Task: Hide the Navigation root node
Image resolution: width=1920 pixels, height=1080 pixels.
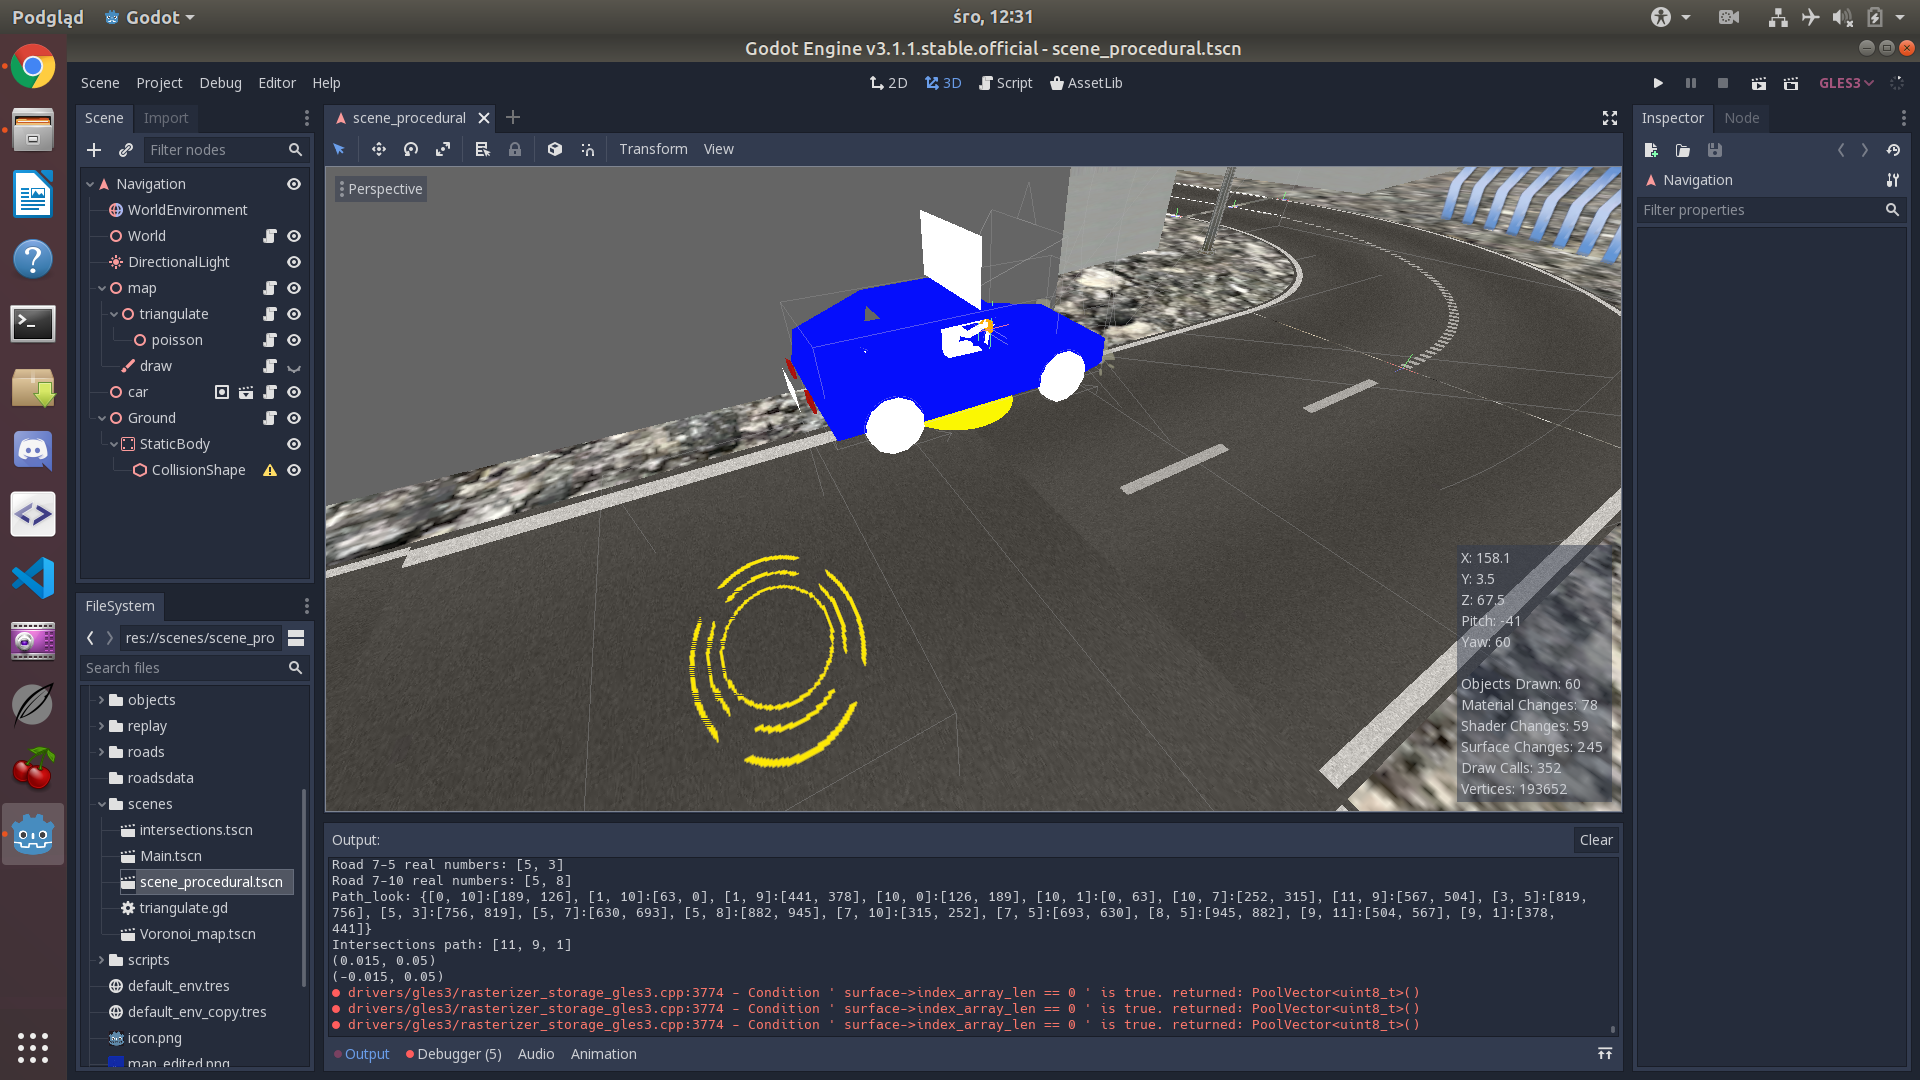Action: [x=294, y=184]
